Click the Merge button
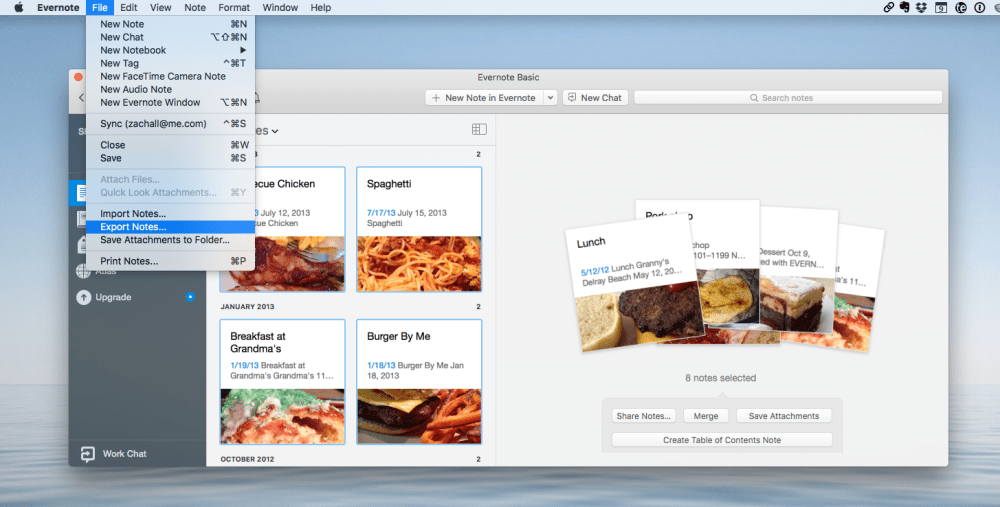 (x=705, y=416)
